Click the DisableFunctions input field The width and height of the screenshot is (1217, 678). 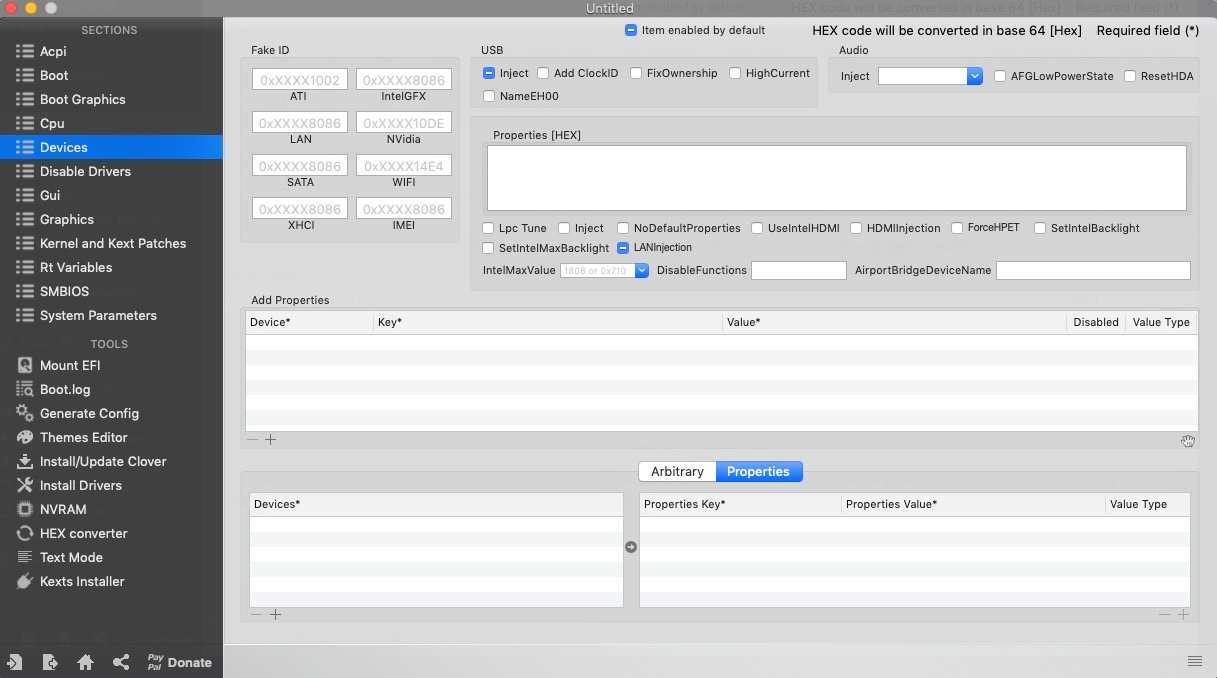tap(798, 270)
